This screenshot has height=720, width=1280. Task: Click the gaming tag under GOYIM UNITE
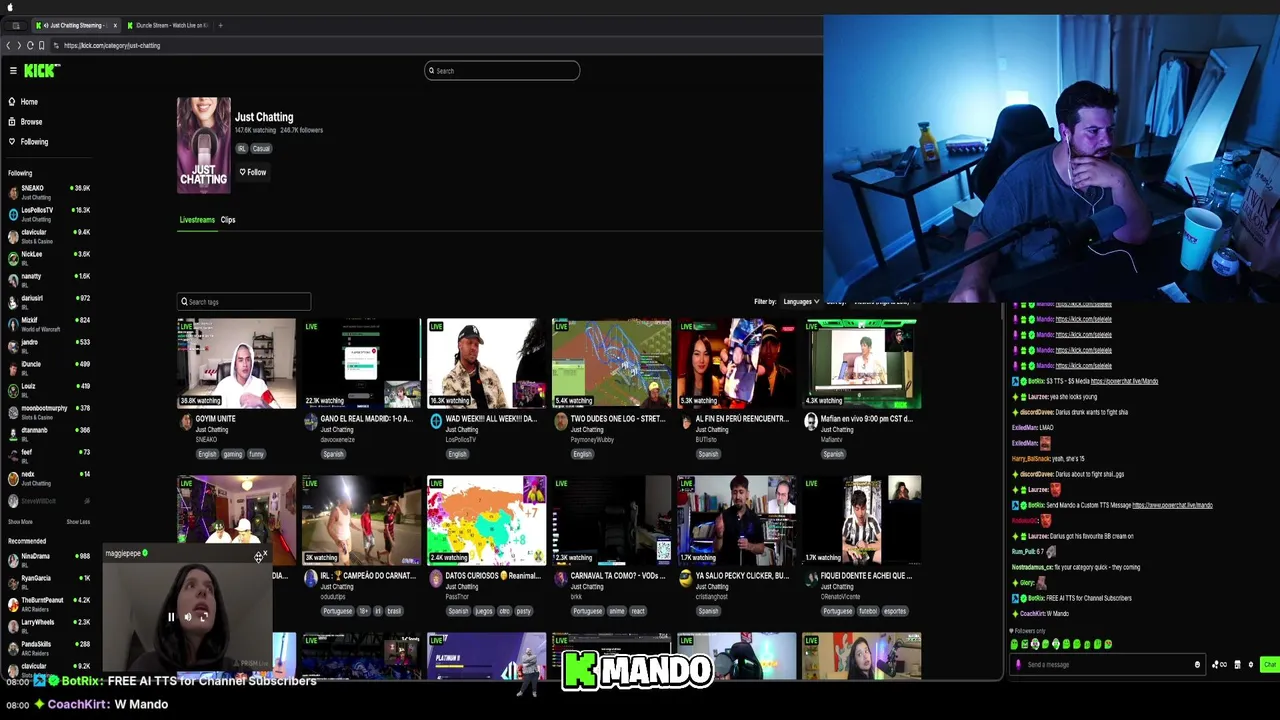(x=232, y=454)
